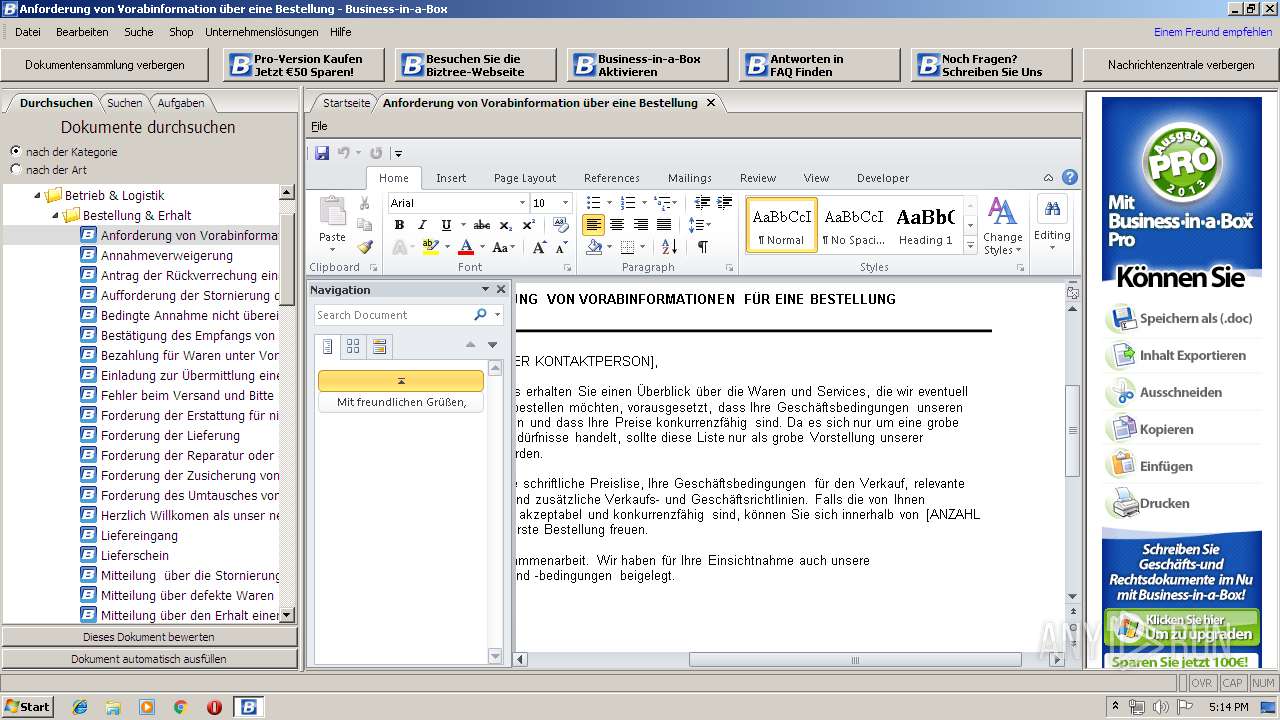Apply subscript formatting
Screen dimensions: 1280x720
coord(504,225)
